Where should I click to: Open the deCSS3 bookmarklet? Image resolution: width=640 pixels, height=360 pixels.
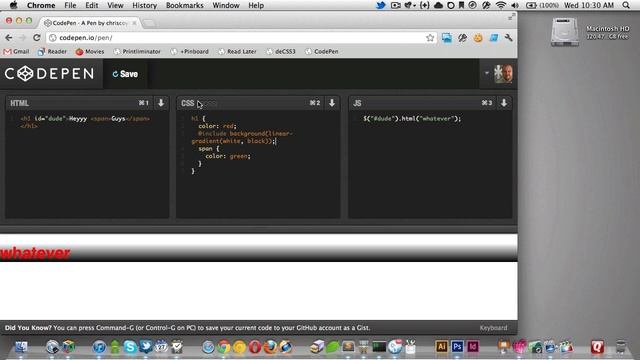click(281, 51)
